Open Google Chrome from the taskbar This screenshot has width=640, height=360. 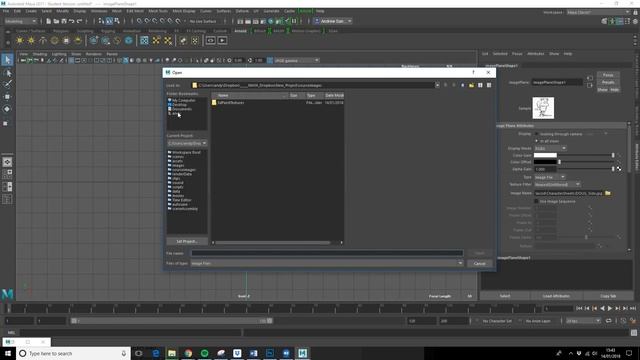click(188, 353)
